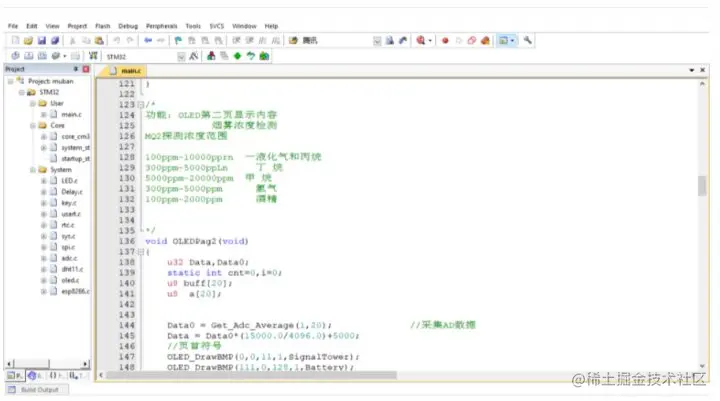Pin the Project panel with pushpin
This screenshot has width=720, height=401.
76,69
